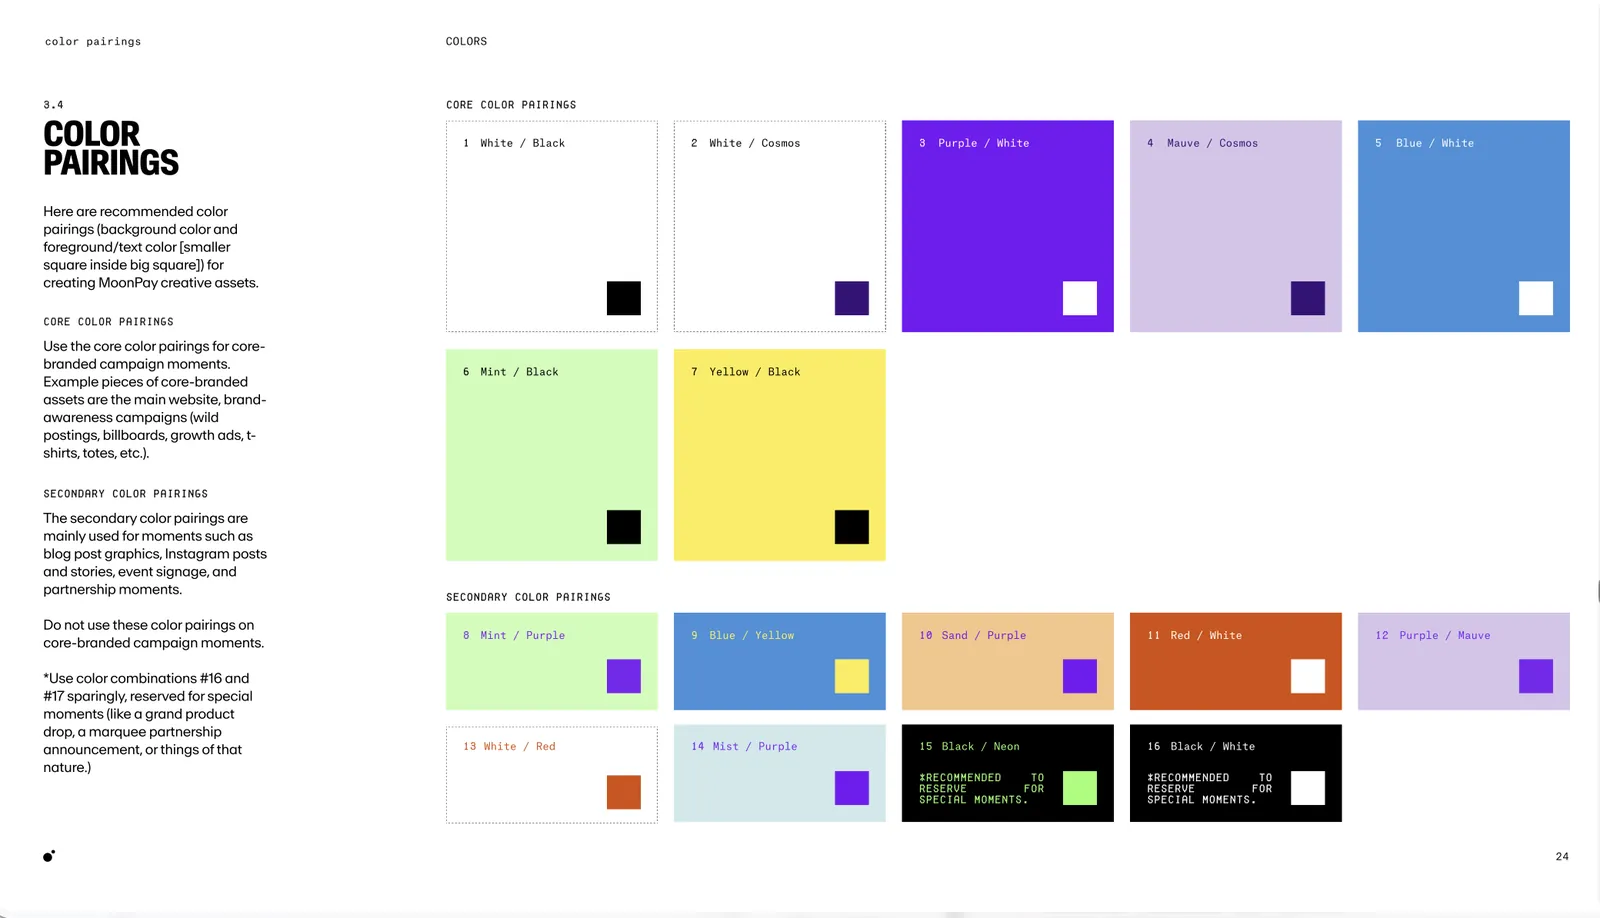Click the '13 White / Red' label
Screen dimensions: 1600x918
(509, 746)
